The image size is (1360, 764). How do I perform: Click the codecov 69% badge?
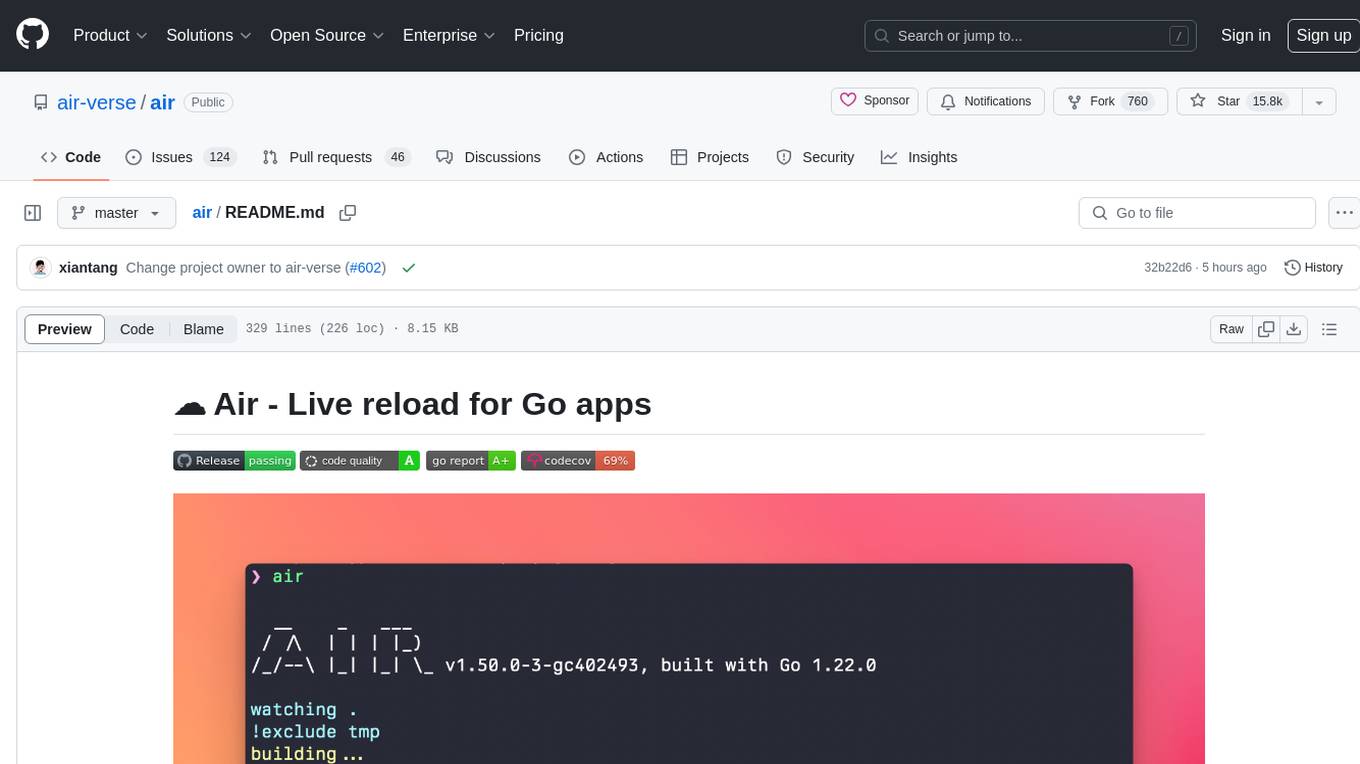click(578, 461)
